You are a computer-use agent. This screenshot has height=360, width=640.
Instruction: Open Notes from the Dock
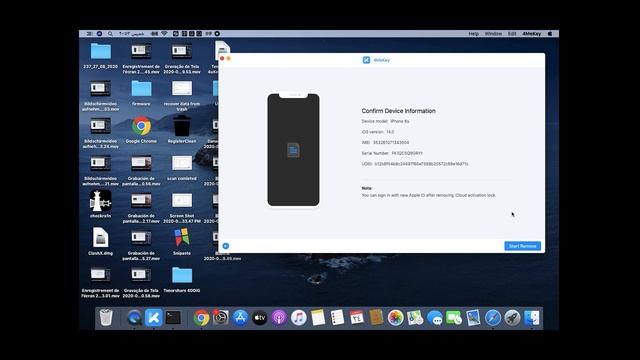[318, 318]
